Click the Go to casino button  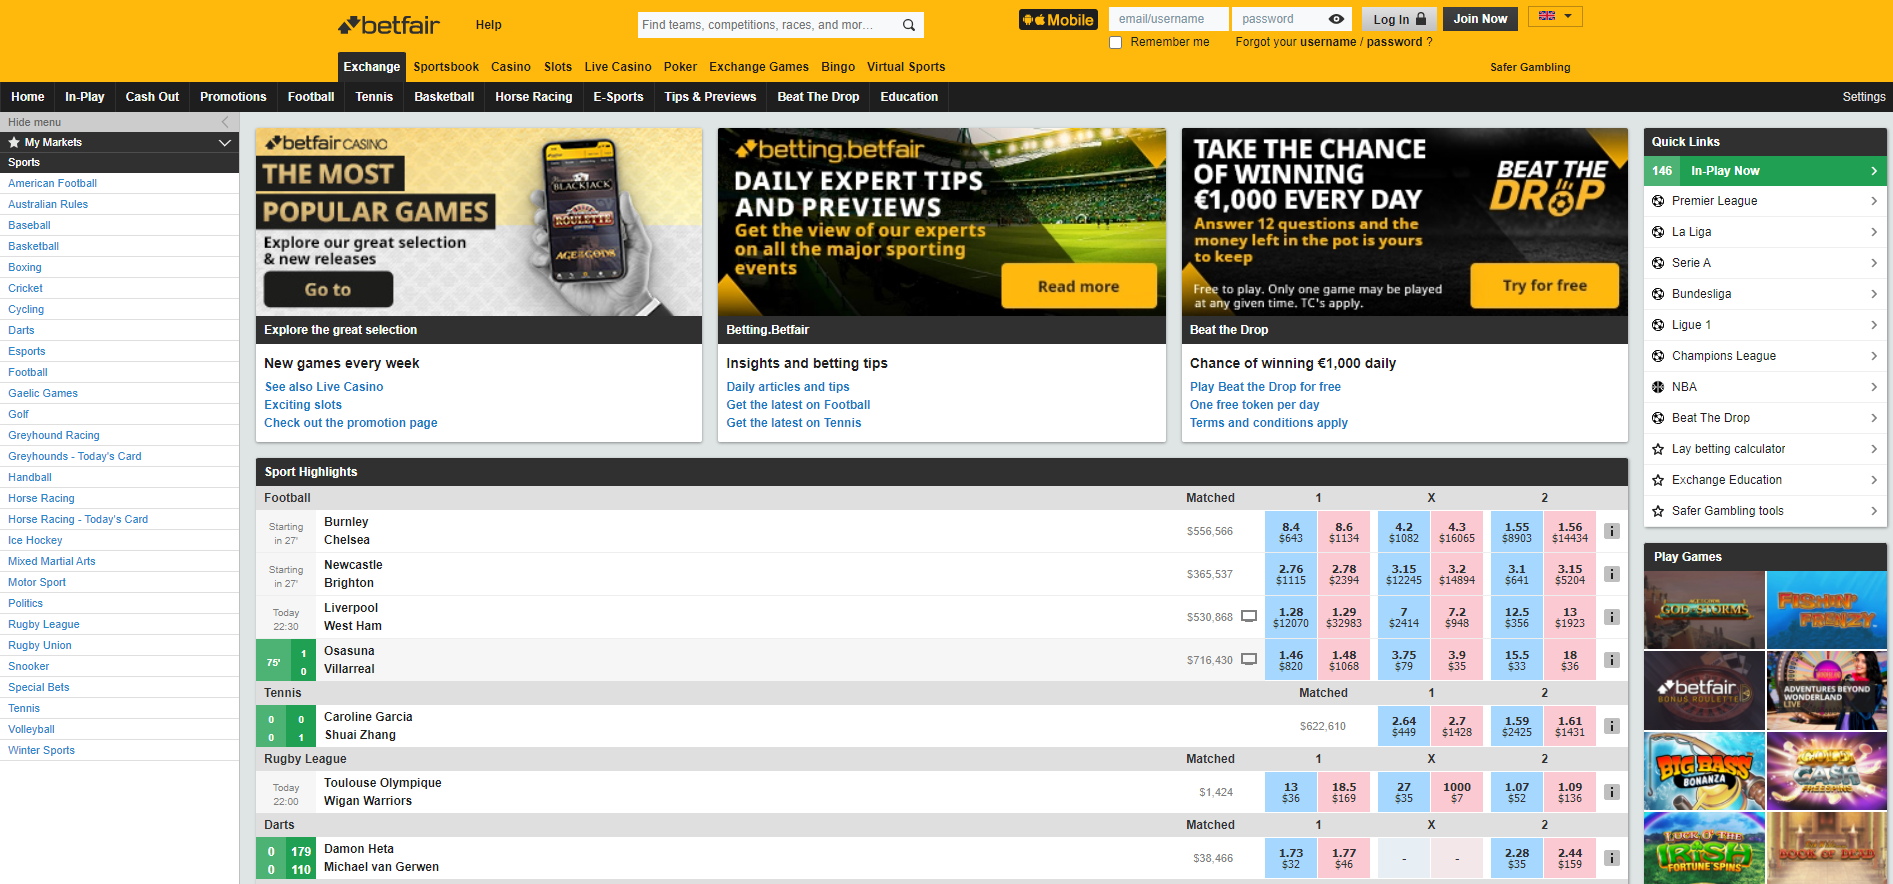tap(328, 289)
